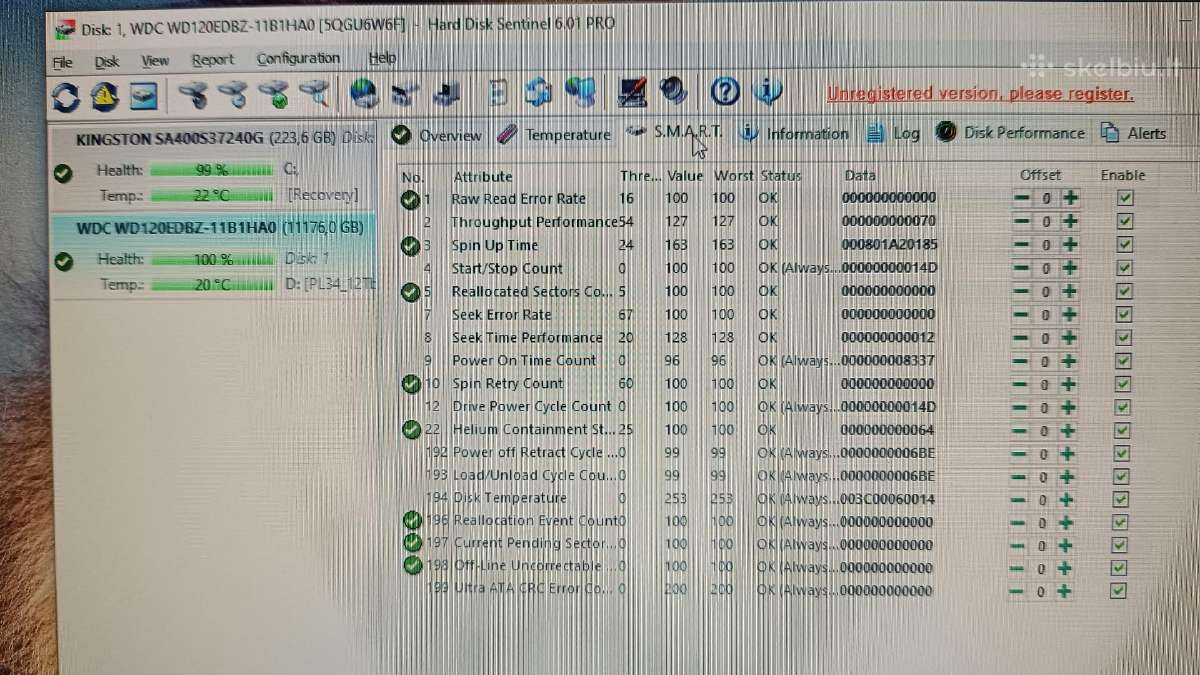The width and height of the screenshot is (1200, 675).
Task: Click offset field for Helium Containment row
Action: point(1045,431)
